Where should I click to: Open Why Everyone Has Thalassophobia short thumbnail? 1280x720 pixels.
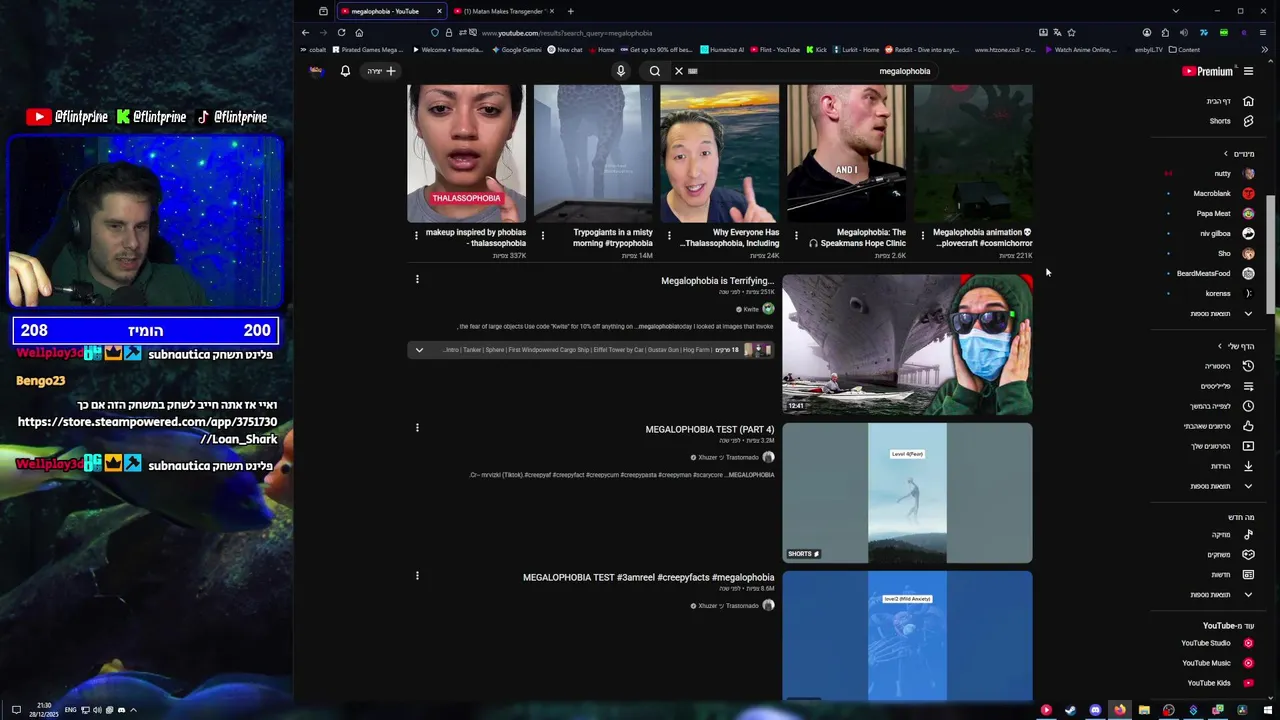coord(719,153)
